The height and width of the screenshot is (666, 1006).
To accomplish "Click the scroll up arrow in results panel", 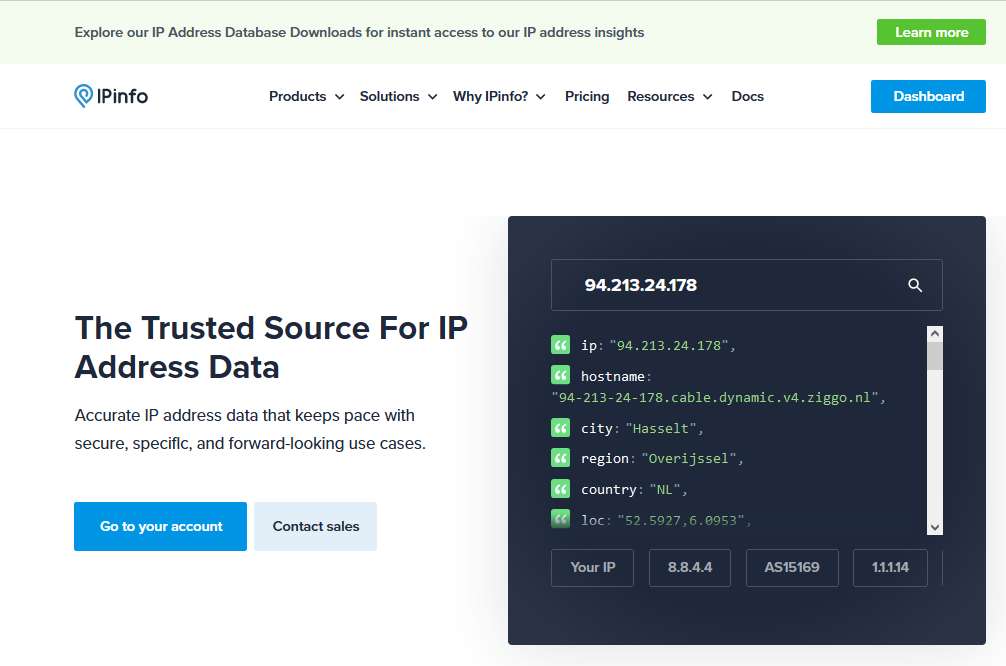I will (x=934, y=335).
